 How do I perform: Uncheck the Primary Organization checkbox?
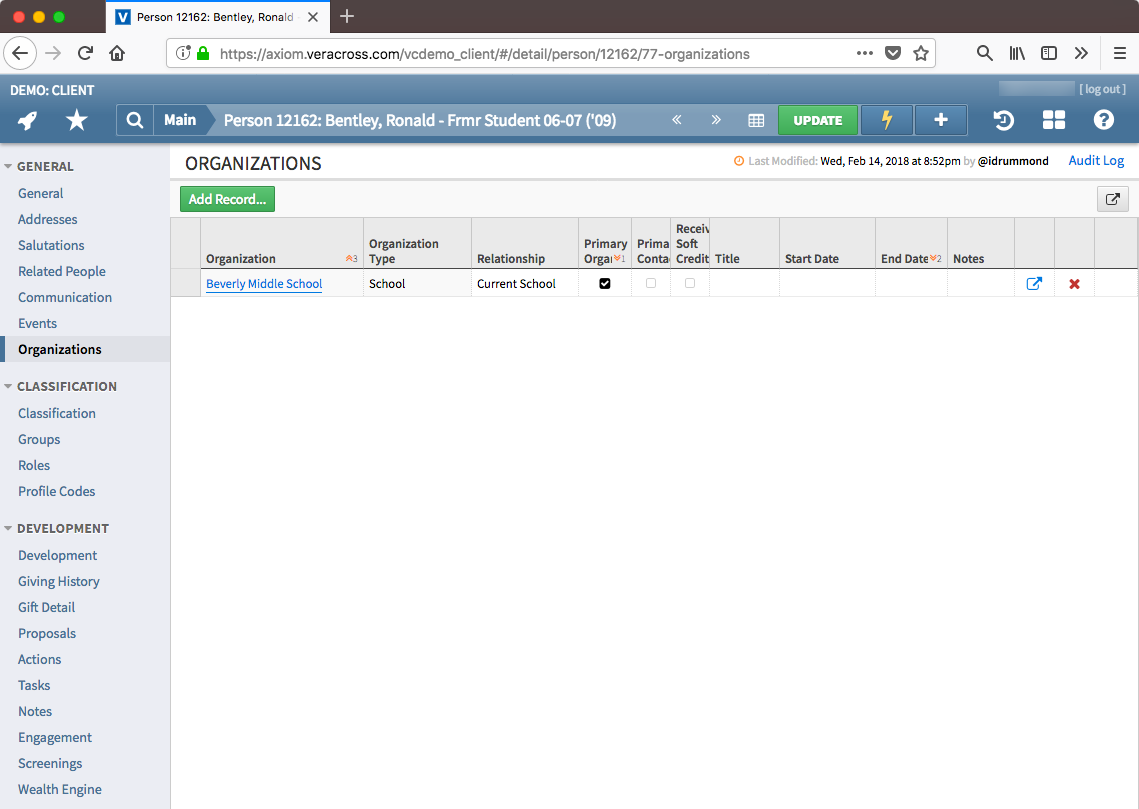(605, 284)
